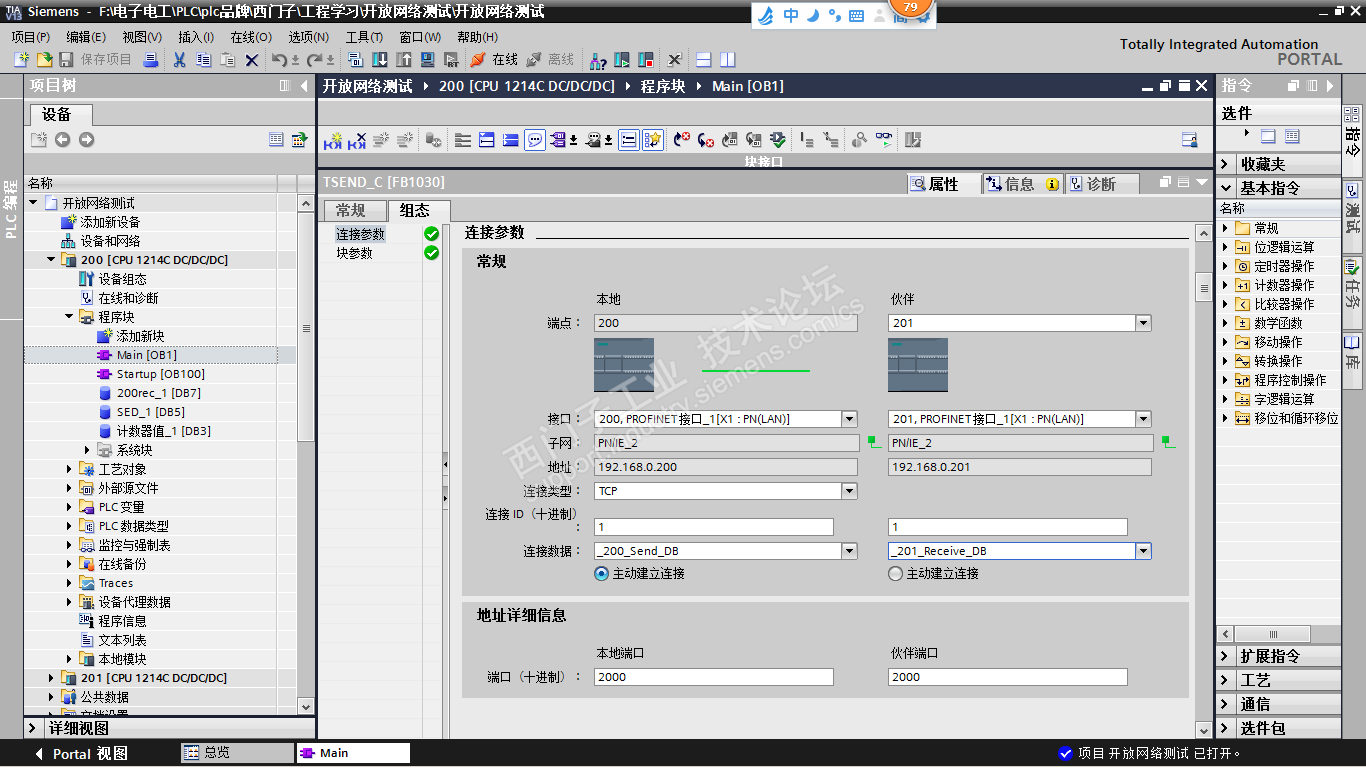Click the Go online 在线 button

click(x=494, y=60)
